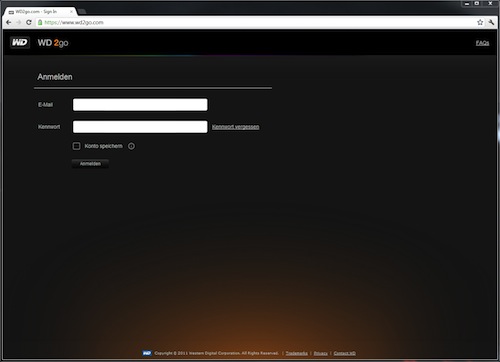Click the WD logo in the header
This screenshot has width=500, height=362.
click(x=20, y=42)
